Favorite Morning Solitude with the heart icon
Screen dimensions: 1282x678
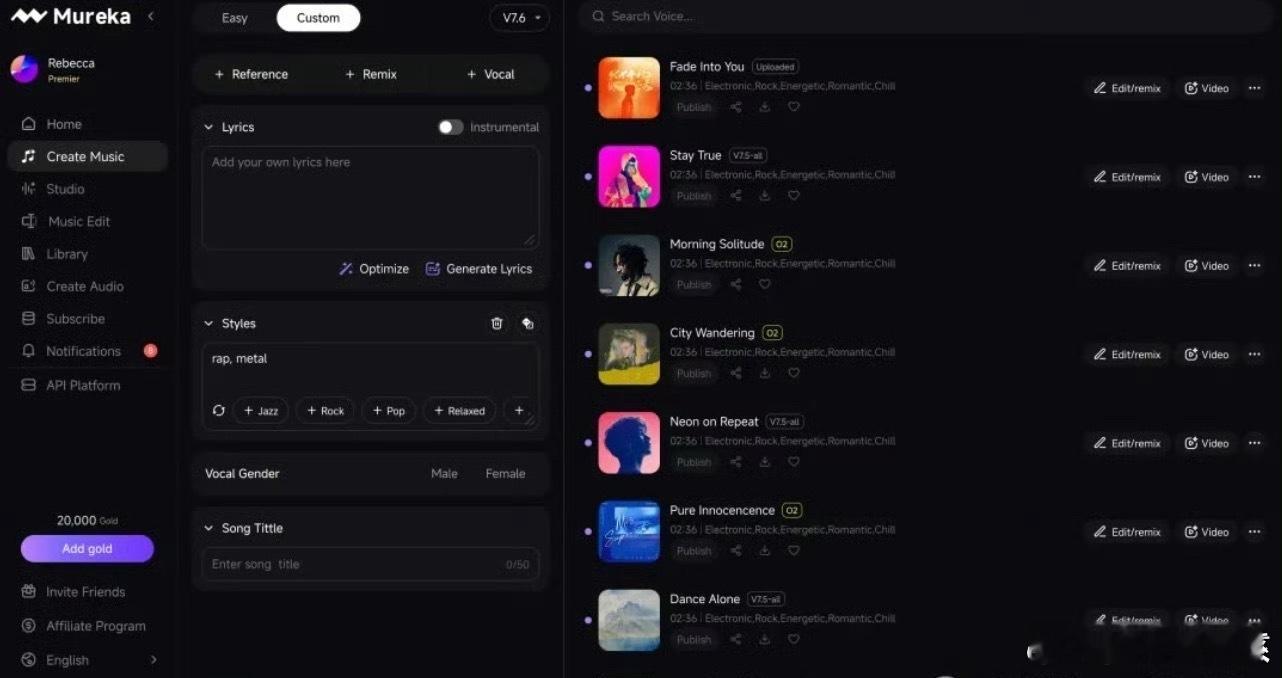(x=765, y=285)
